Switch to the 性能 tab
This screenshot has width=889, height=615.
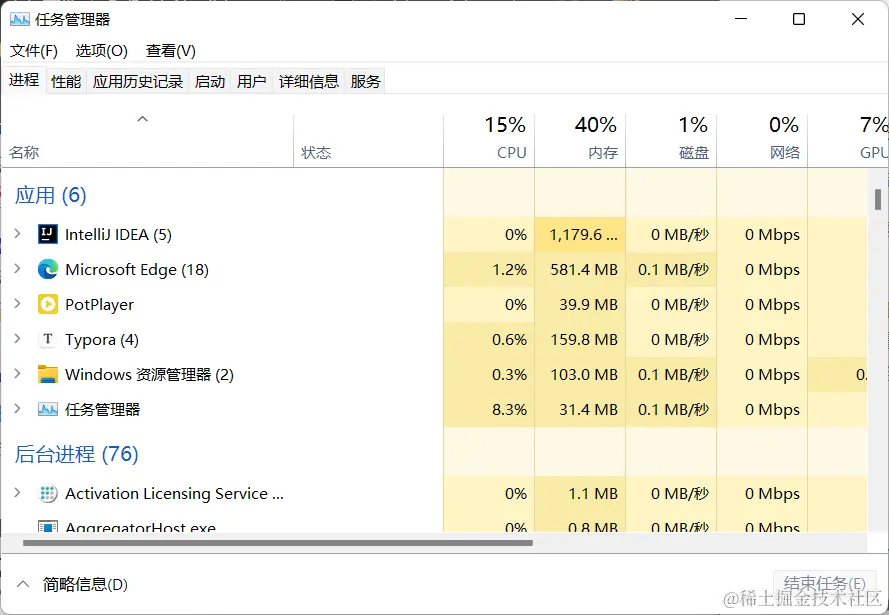[x=66, y=82]
